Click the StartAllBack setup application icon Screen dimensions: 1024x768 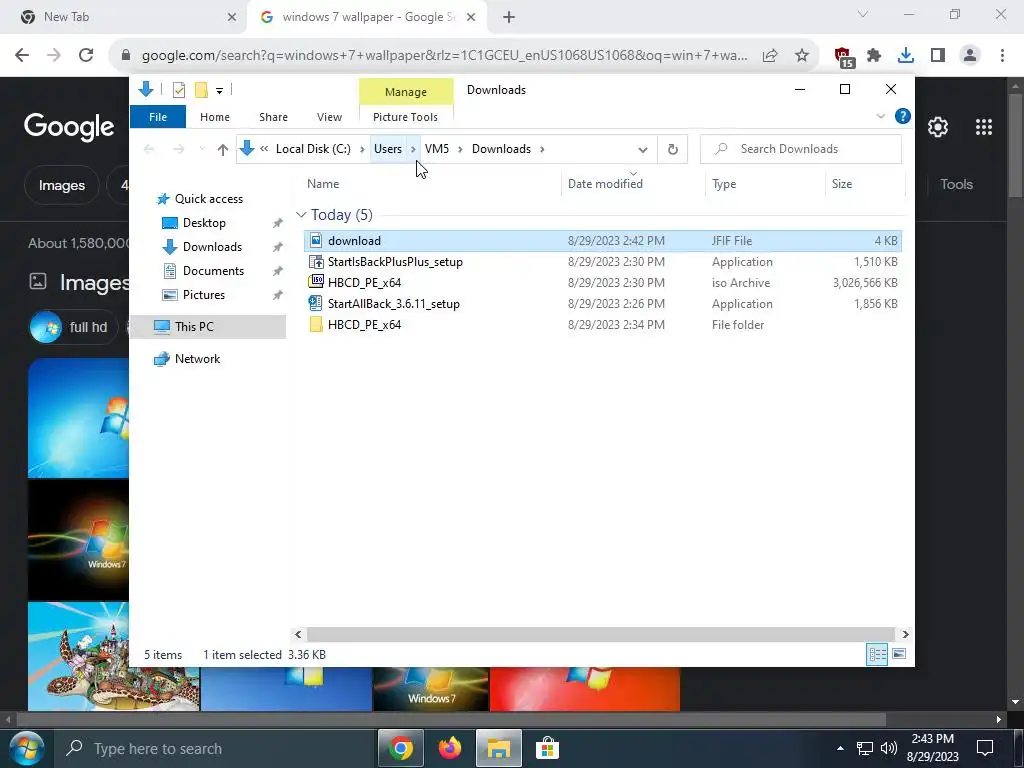click(316, 304)
